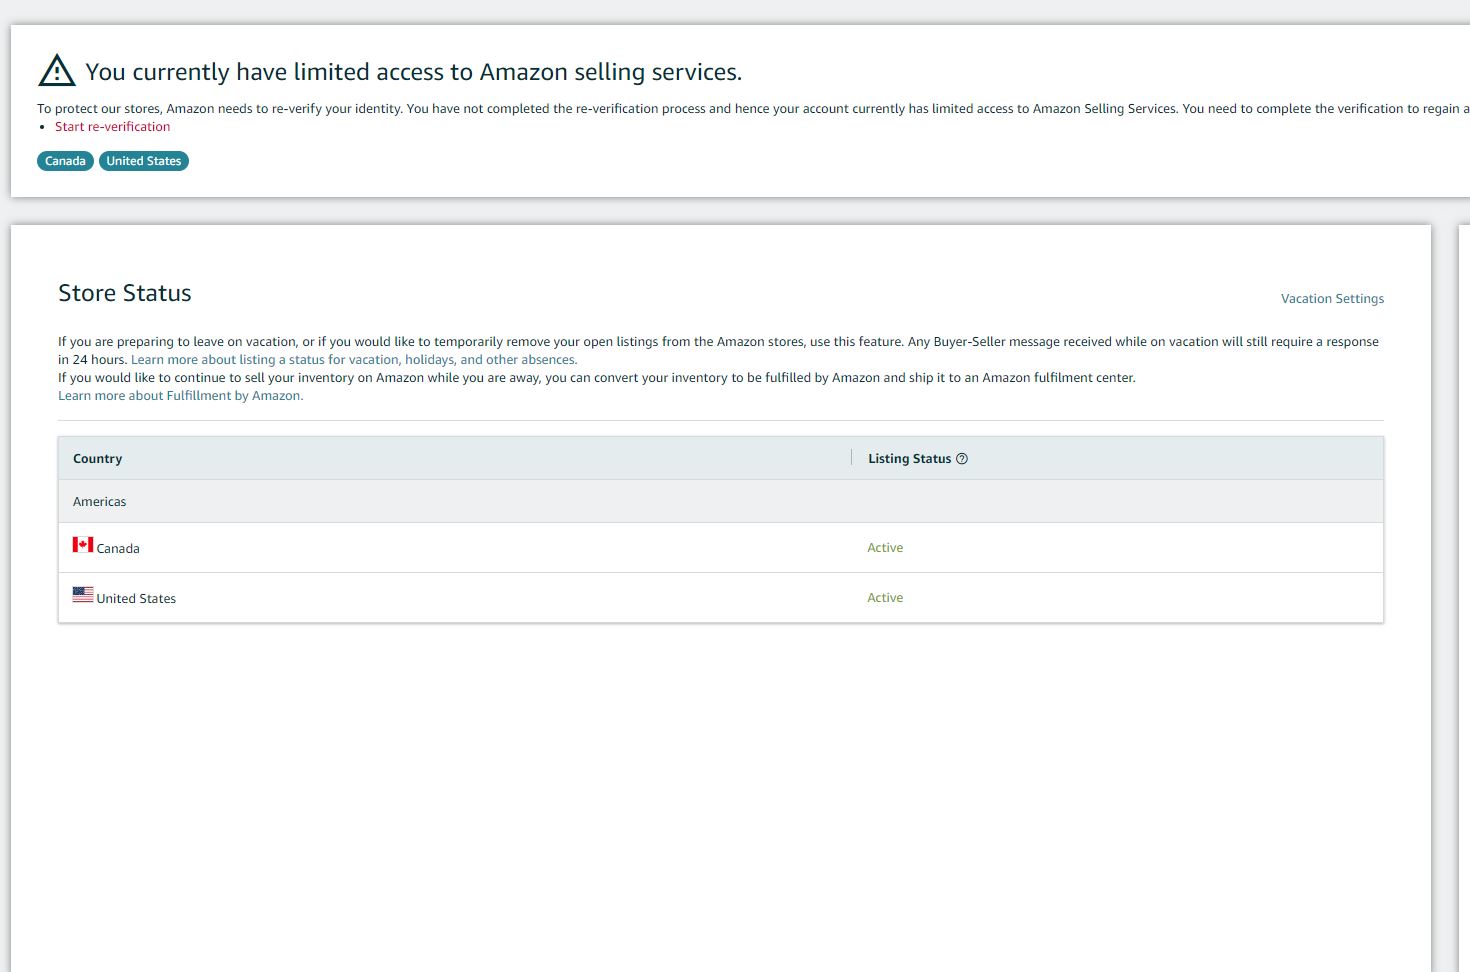The width and height of the screenshot is (1470, 972).
Task: Click the Active status for Canada
Action: coord(885,548)
